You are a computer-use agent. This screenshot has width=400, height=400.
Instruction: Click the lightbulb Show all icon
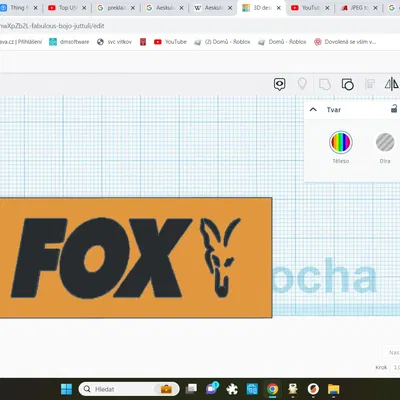point(302,84)
